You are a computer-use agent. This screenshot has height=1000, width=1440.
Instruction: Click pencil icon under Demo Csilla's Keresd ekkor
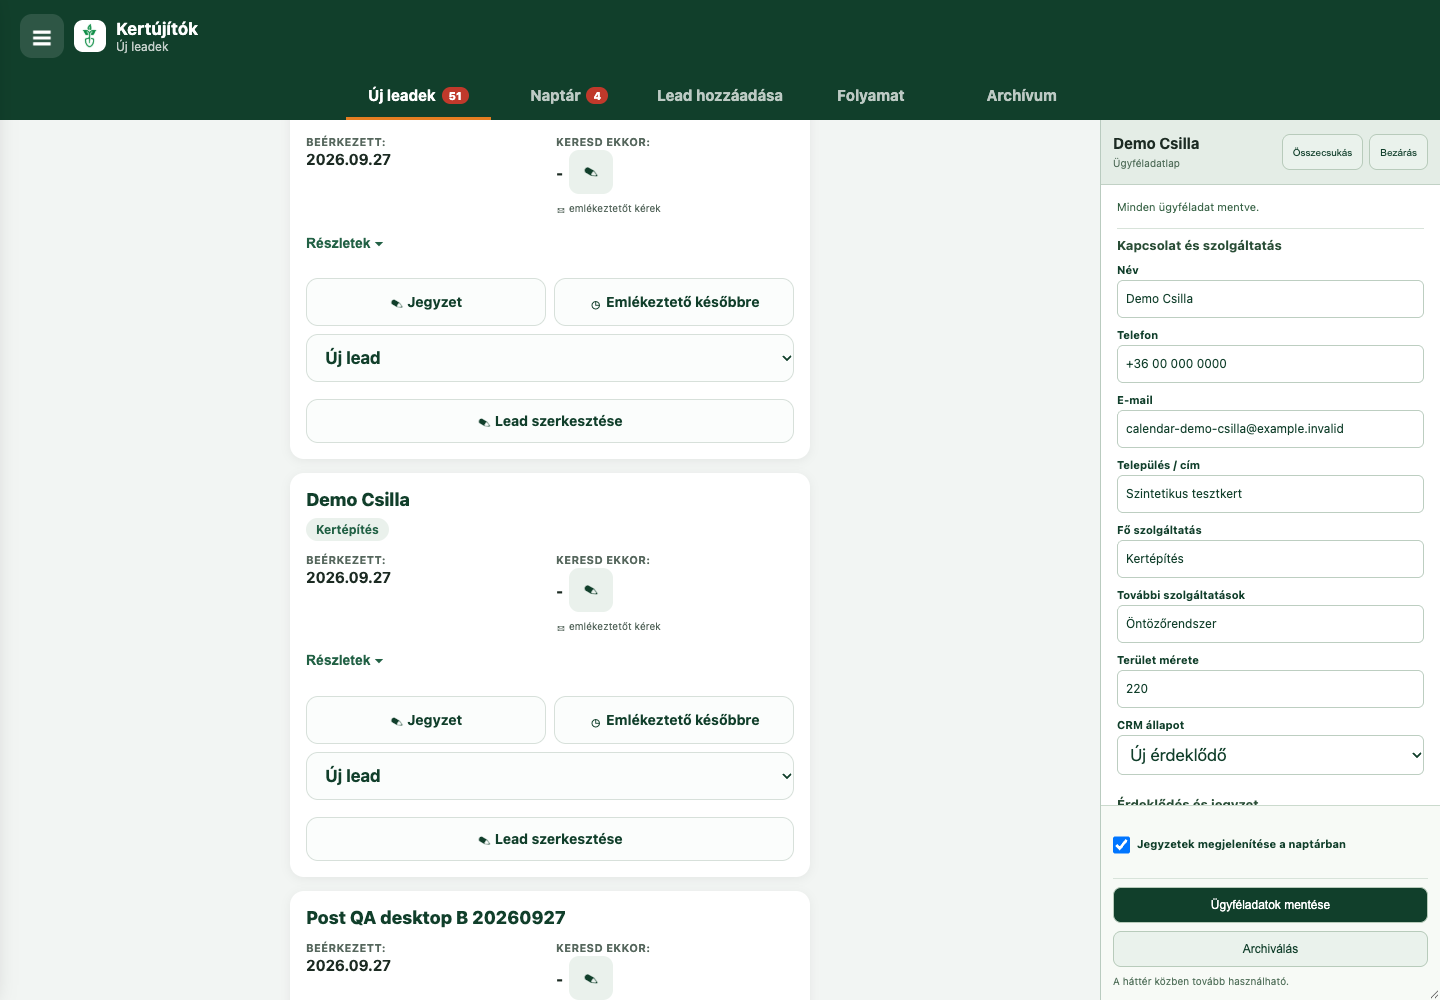pos(591,590)
